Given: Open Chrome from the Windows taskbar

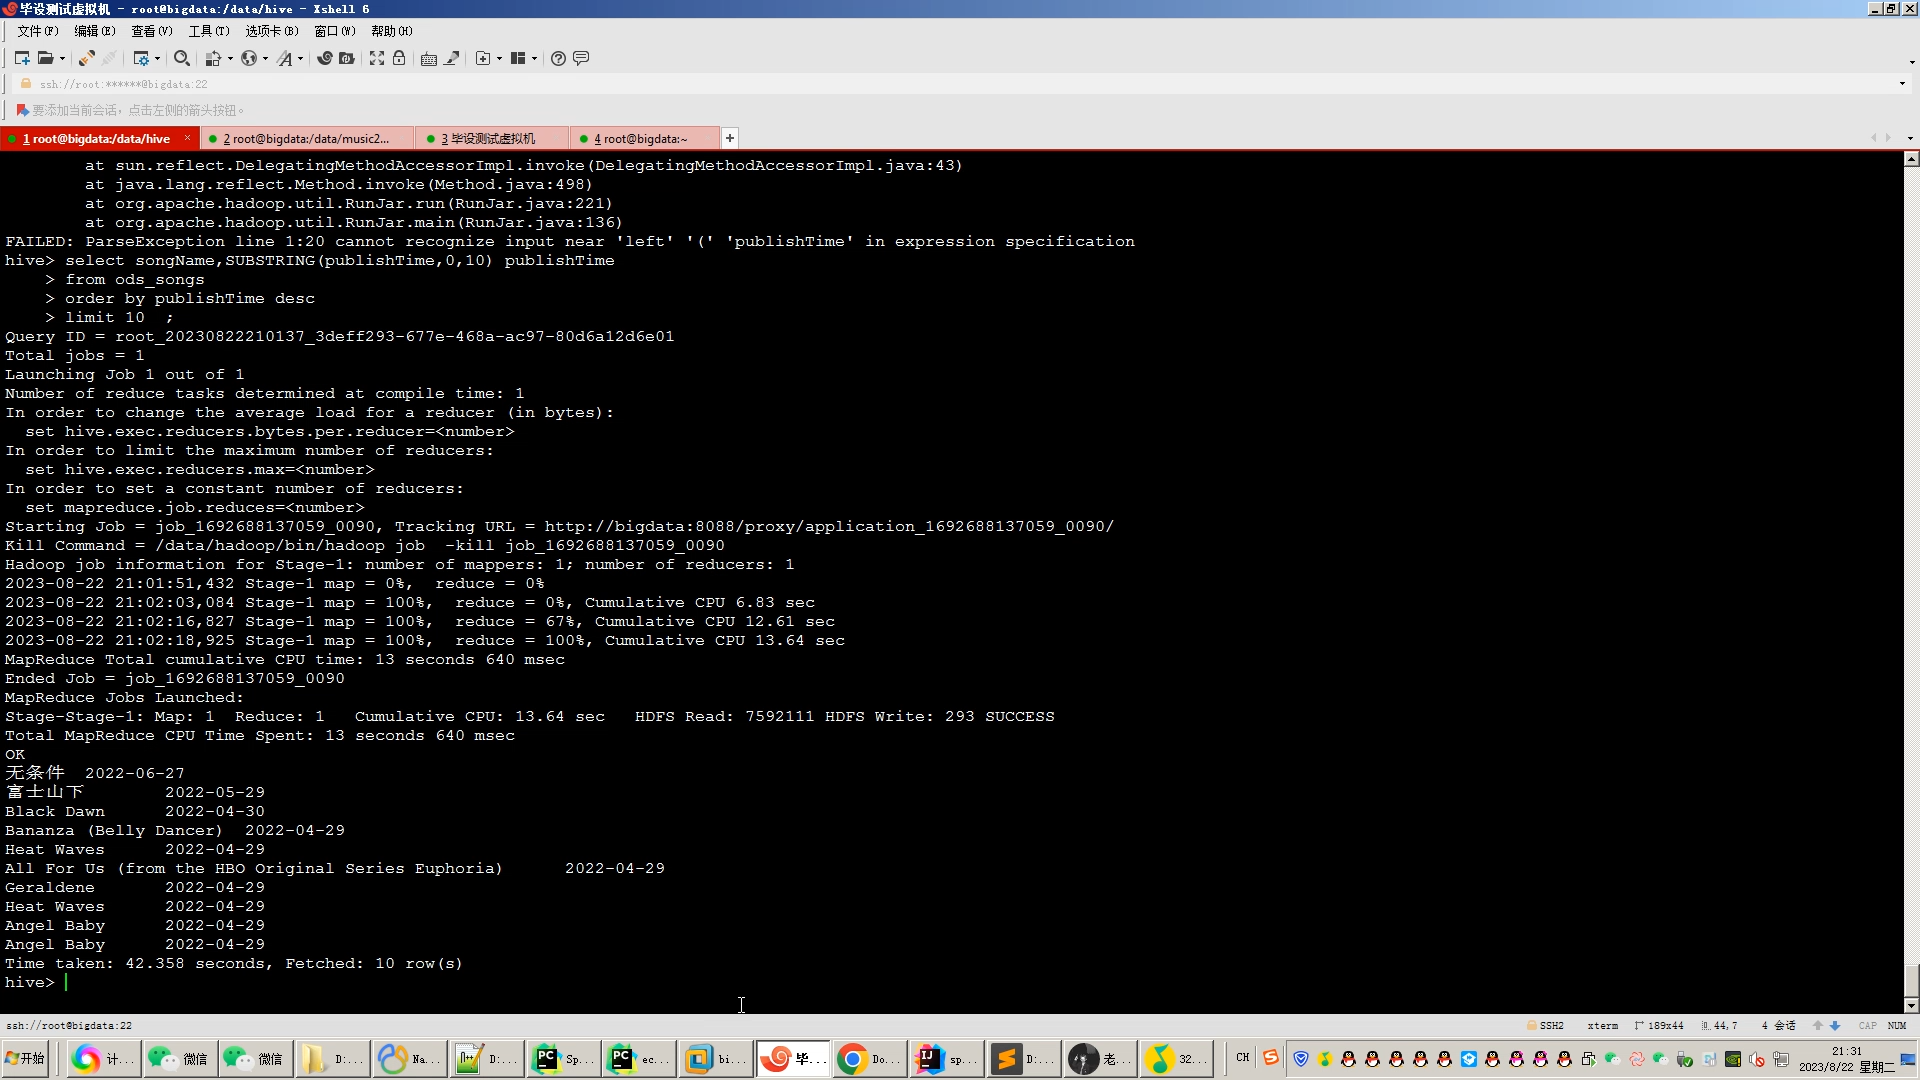Looking at the screenshot, I should [x=853, y=1058].
